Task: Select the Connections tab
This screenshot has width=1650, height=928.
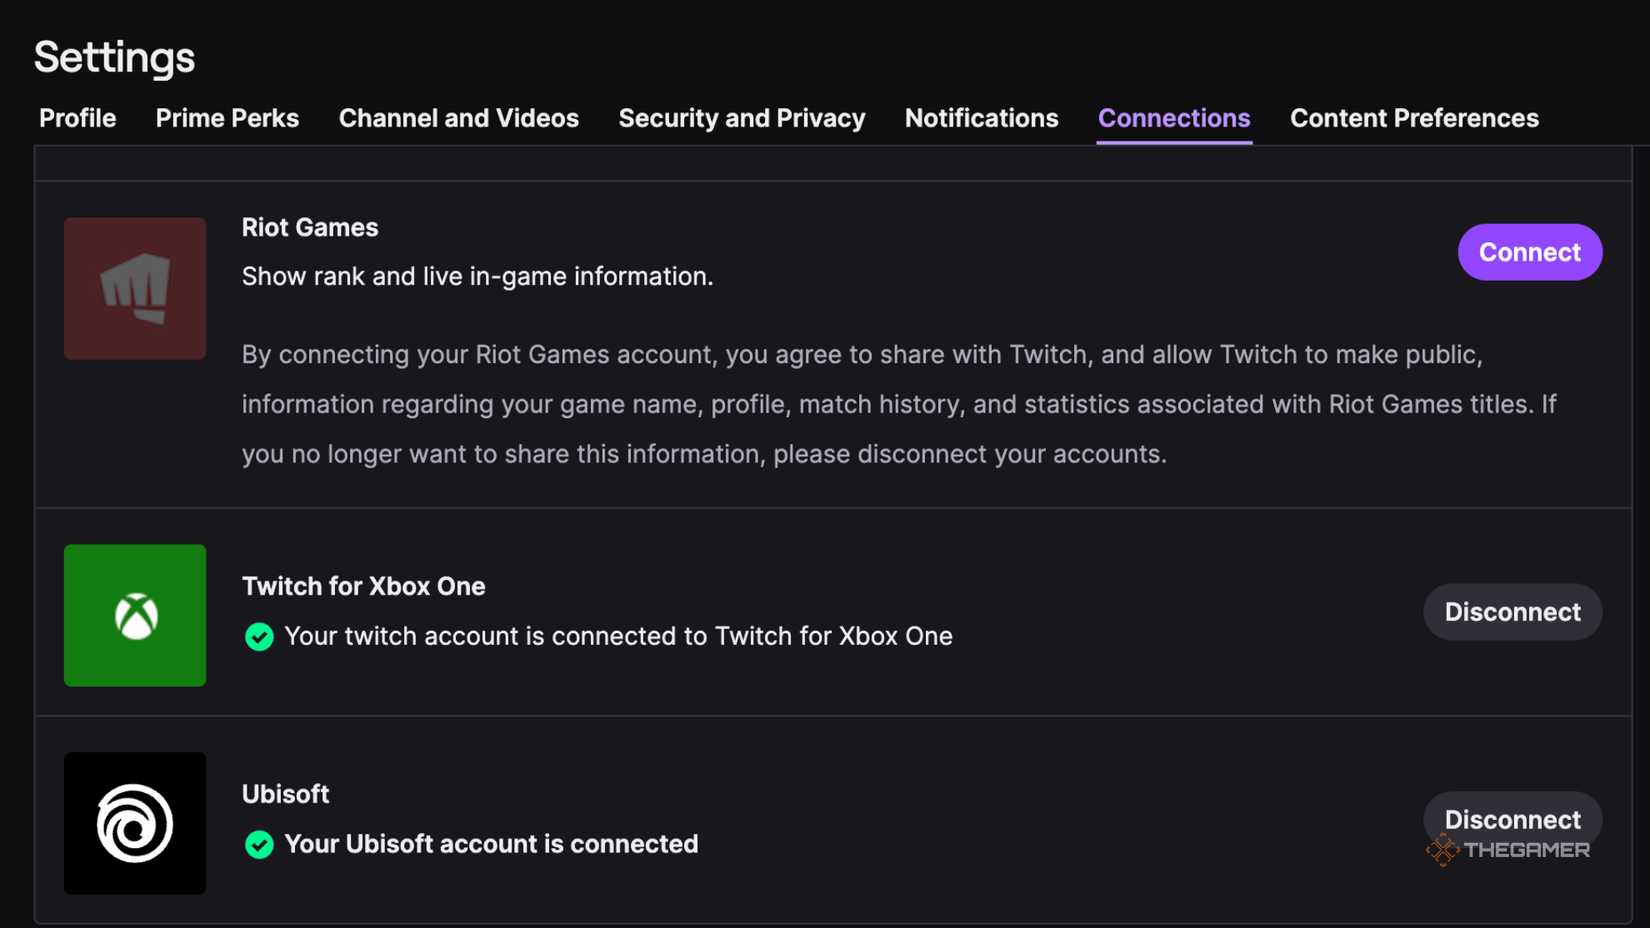Action: point(1174,118)
